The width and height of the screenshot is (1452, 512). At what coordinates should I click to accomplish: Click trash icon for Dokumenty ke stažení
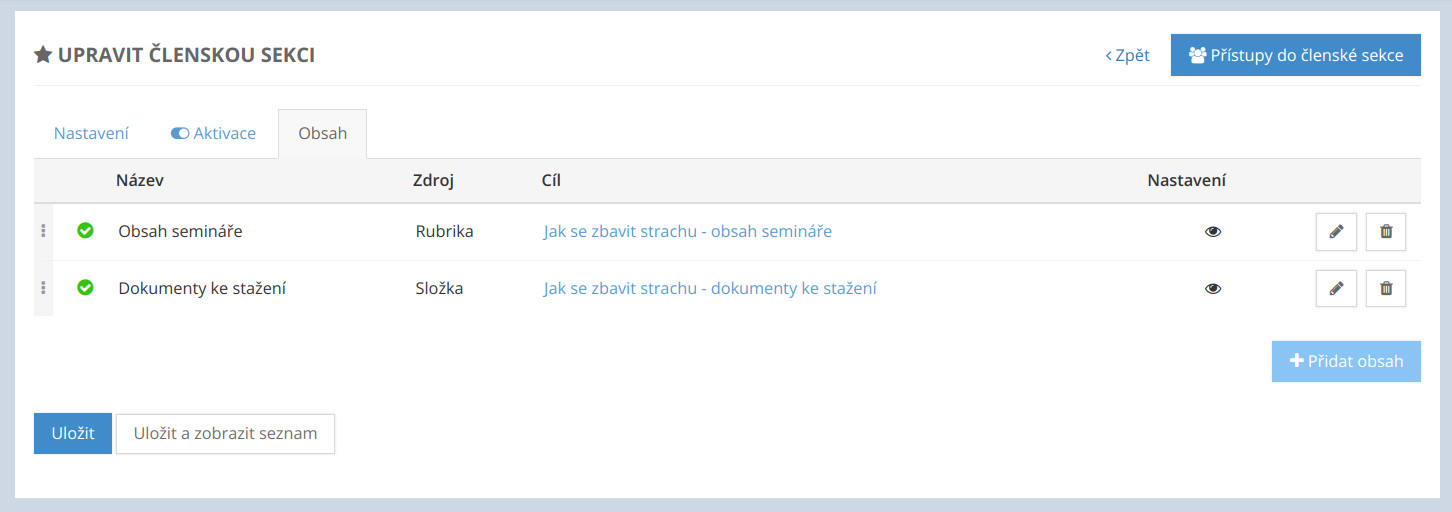[1386, 289]
